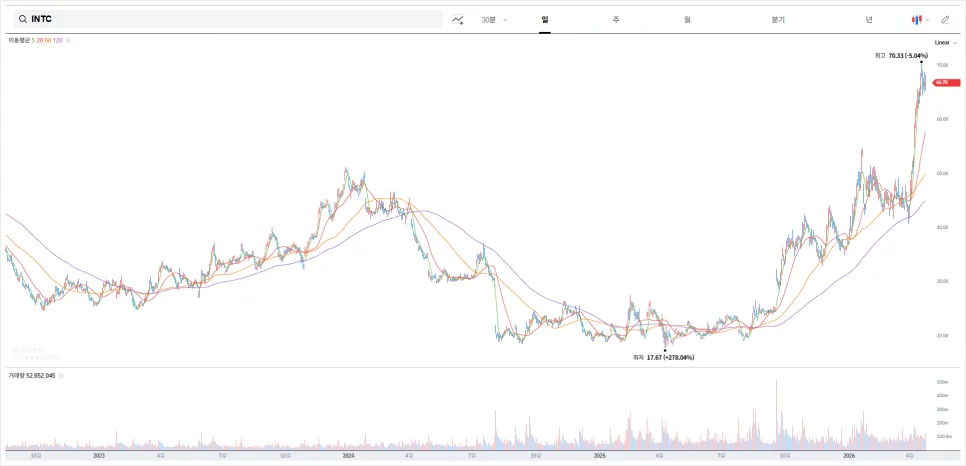The height and width of the screenshot is (466, 966).
Task: Click the red 66.70 current price tag
Action: coord(947,82)
